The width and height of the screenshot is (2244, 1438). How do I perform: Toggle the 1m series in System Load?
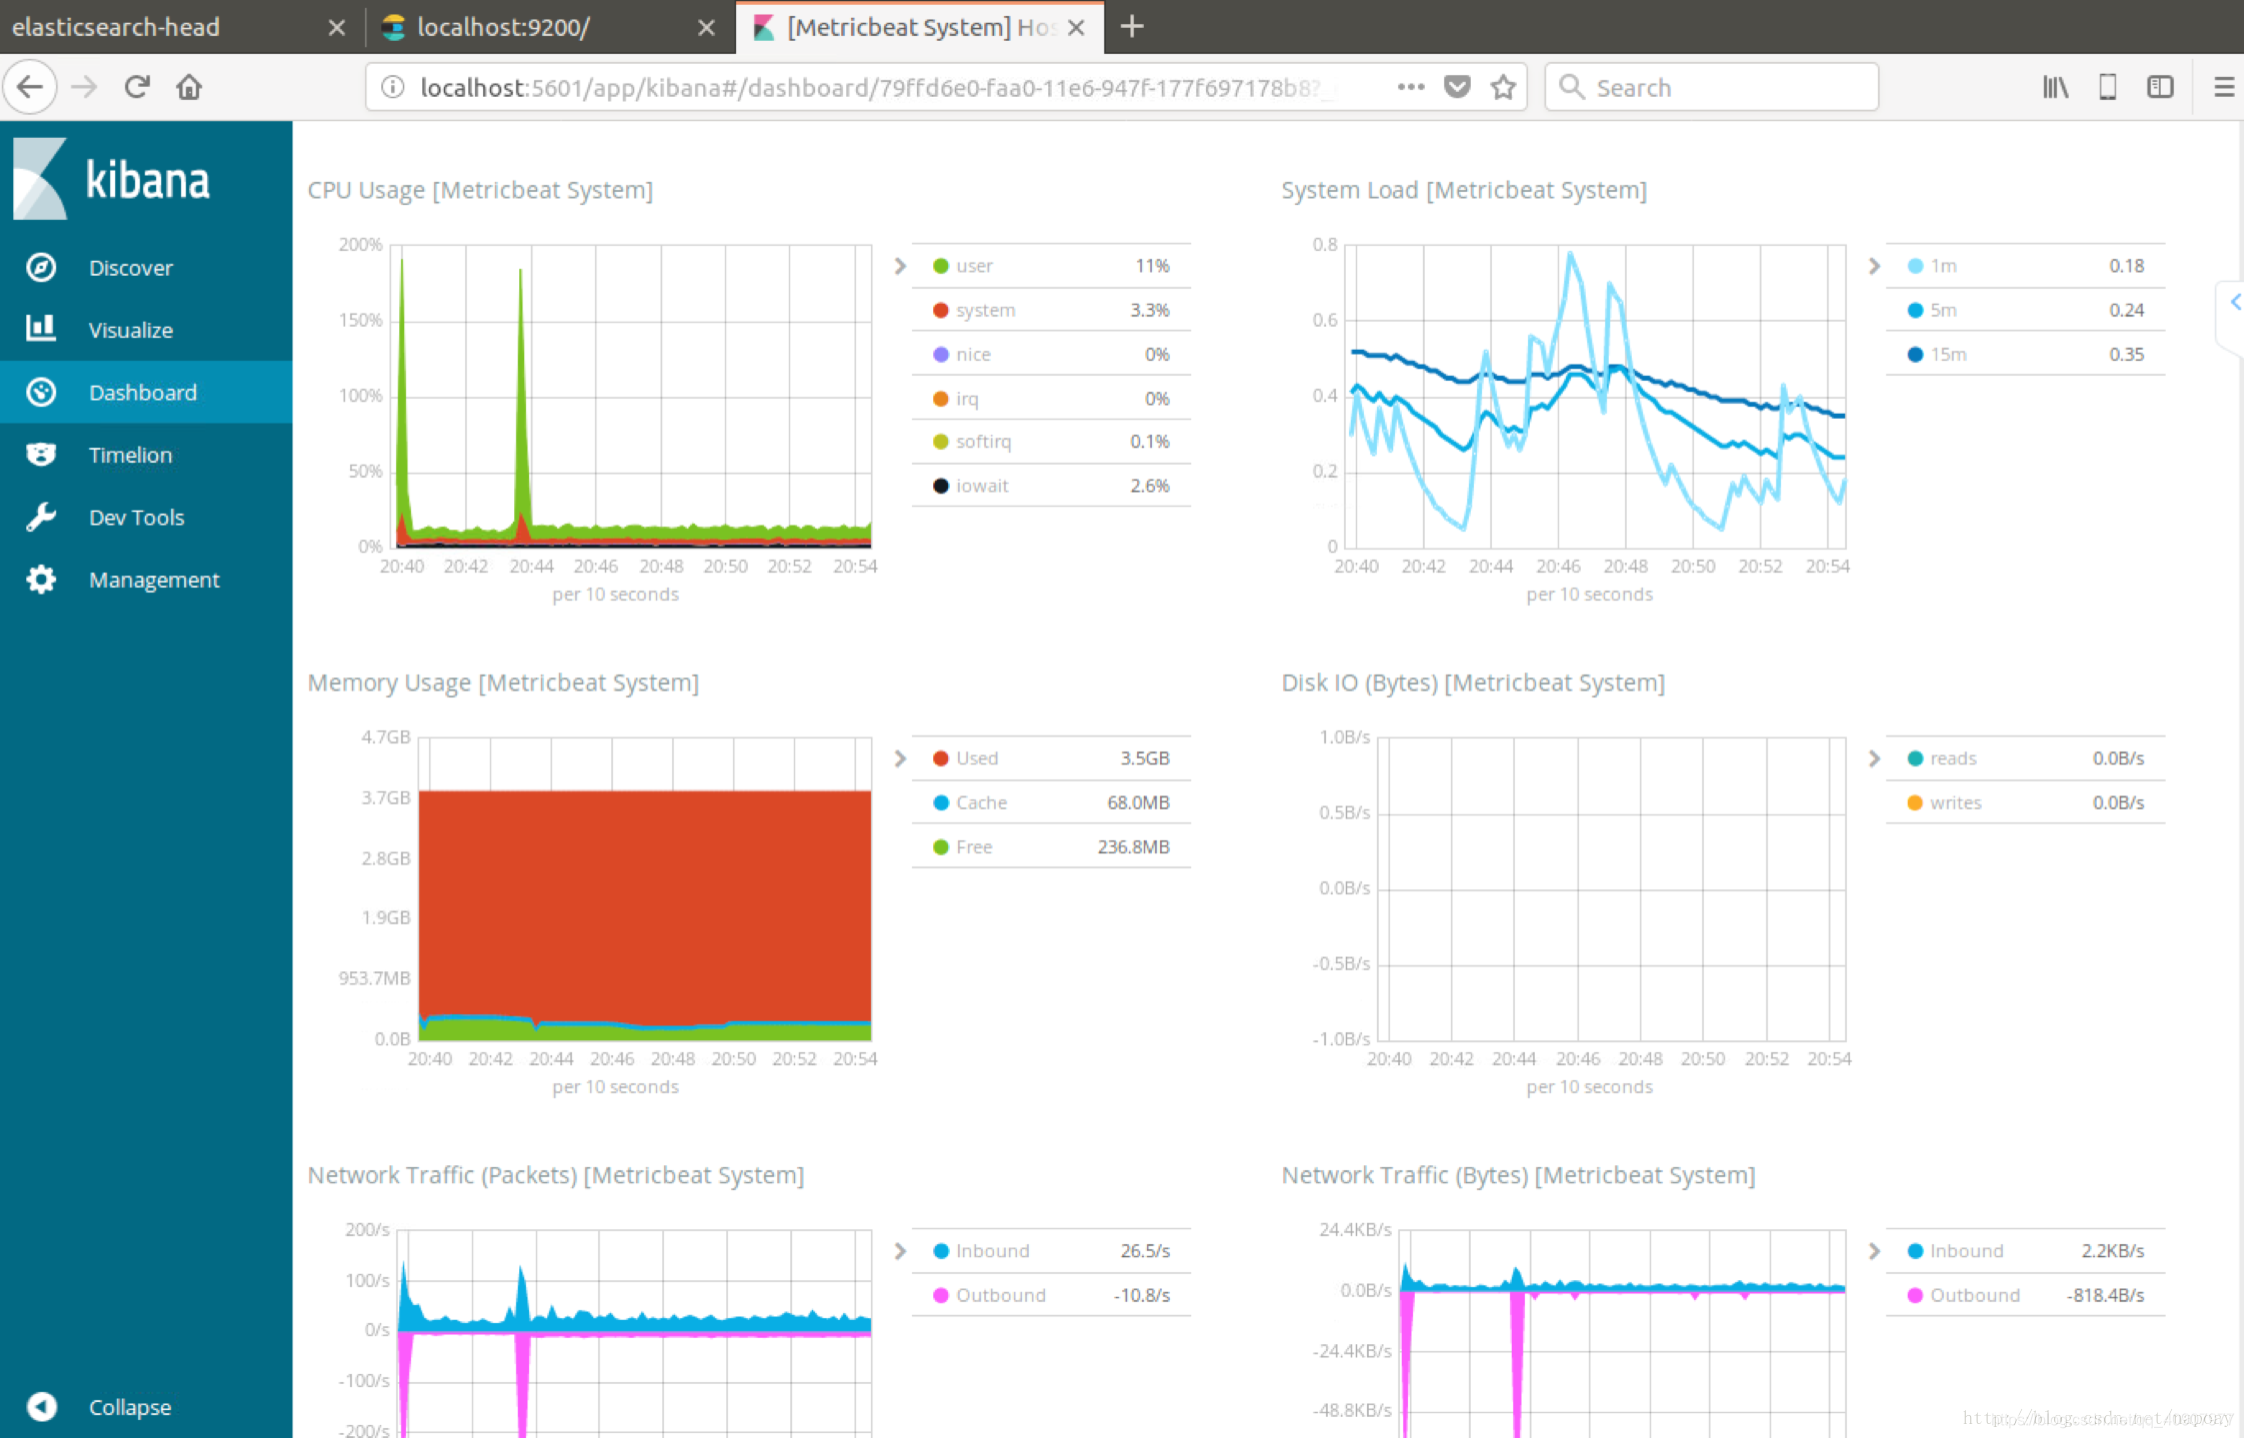click(x=2025, y=266)
